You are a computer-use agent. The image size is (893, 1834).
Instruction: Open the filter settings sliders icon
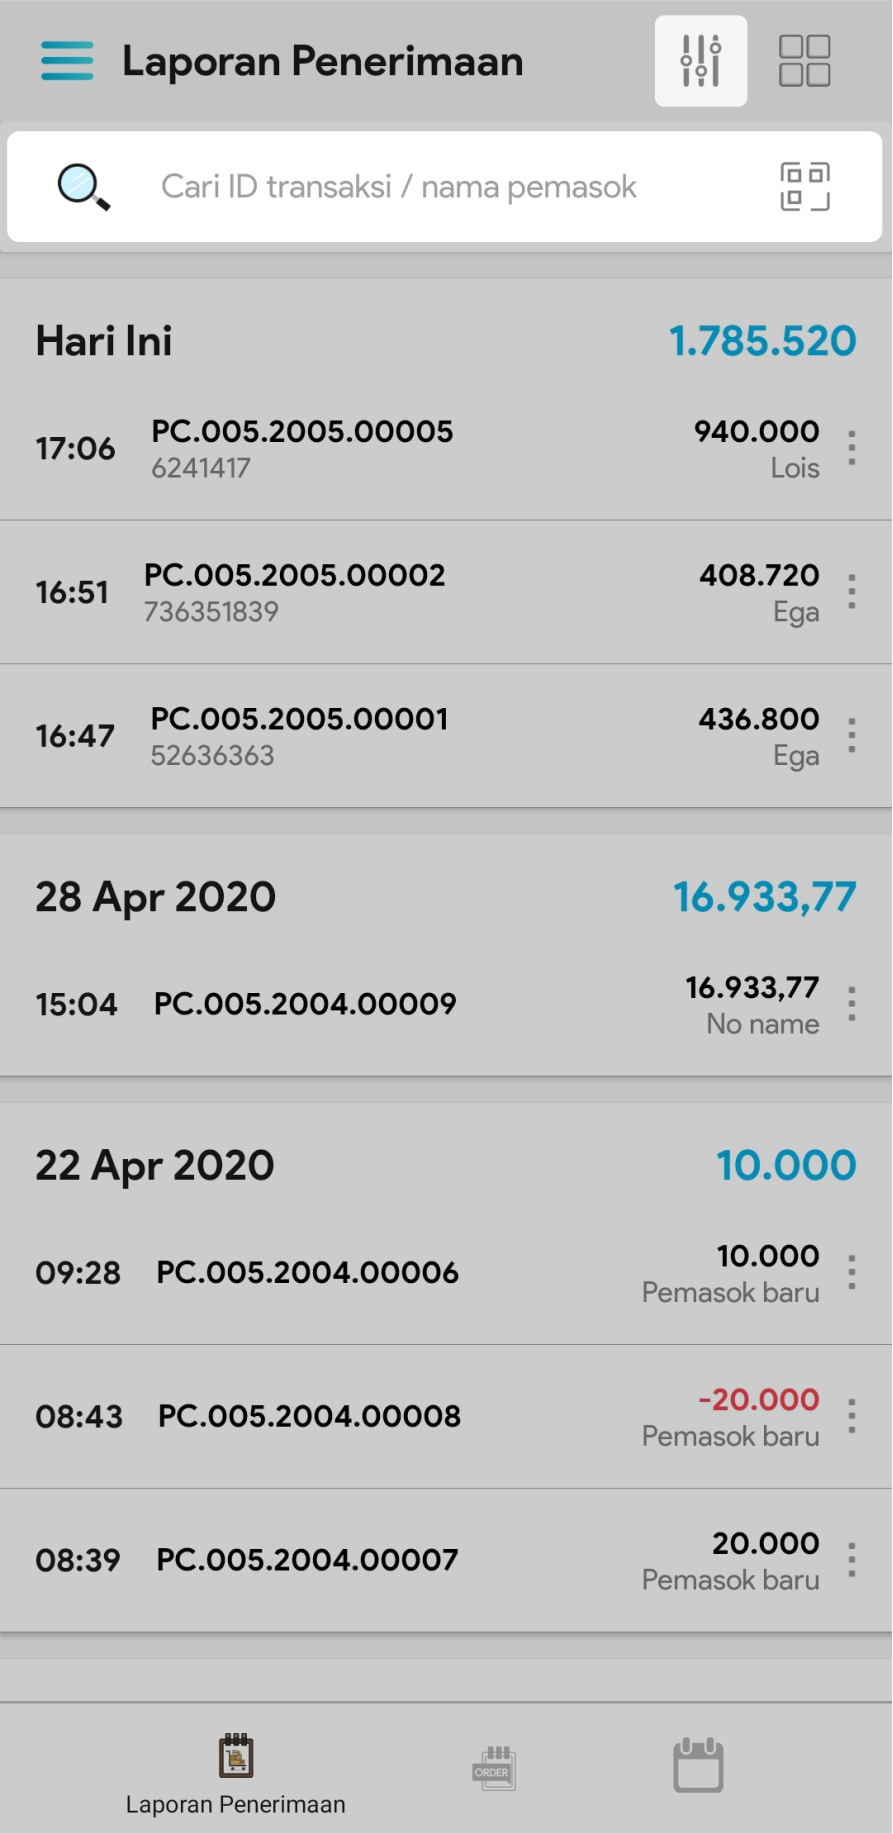tap(700, 61)
